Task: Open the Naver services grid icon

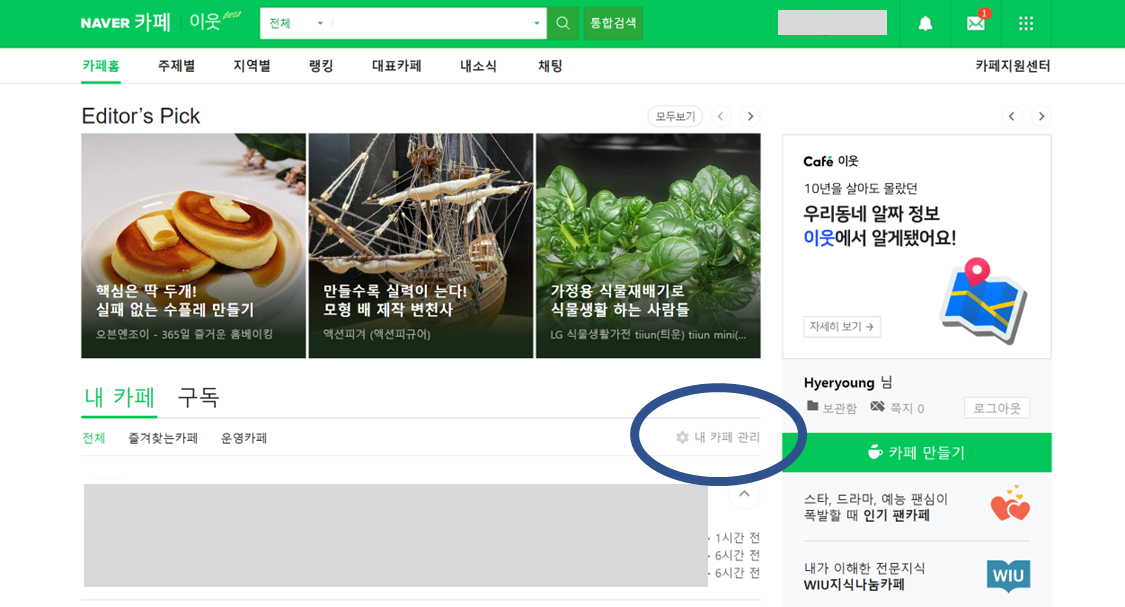Action: 1026,24
